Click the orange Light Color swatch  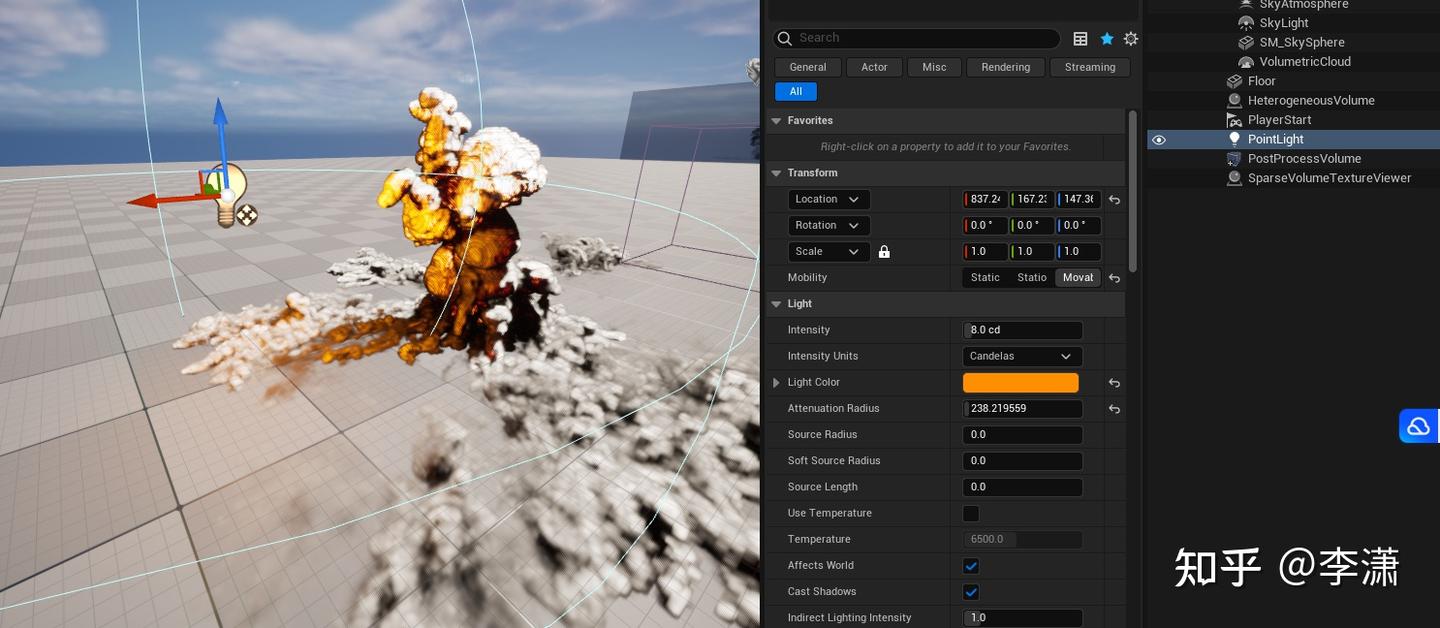click(x=1020, y=383)
